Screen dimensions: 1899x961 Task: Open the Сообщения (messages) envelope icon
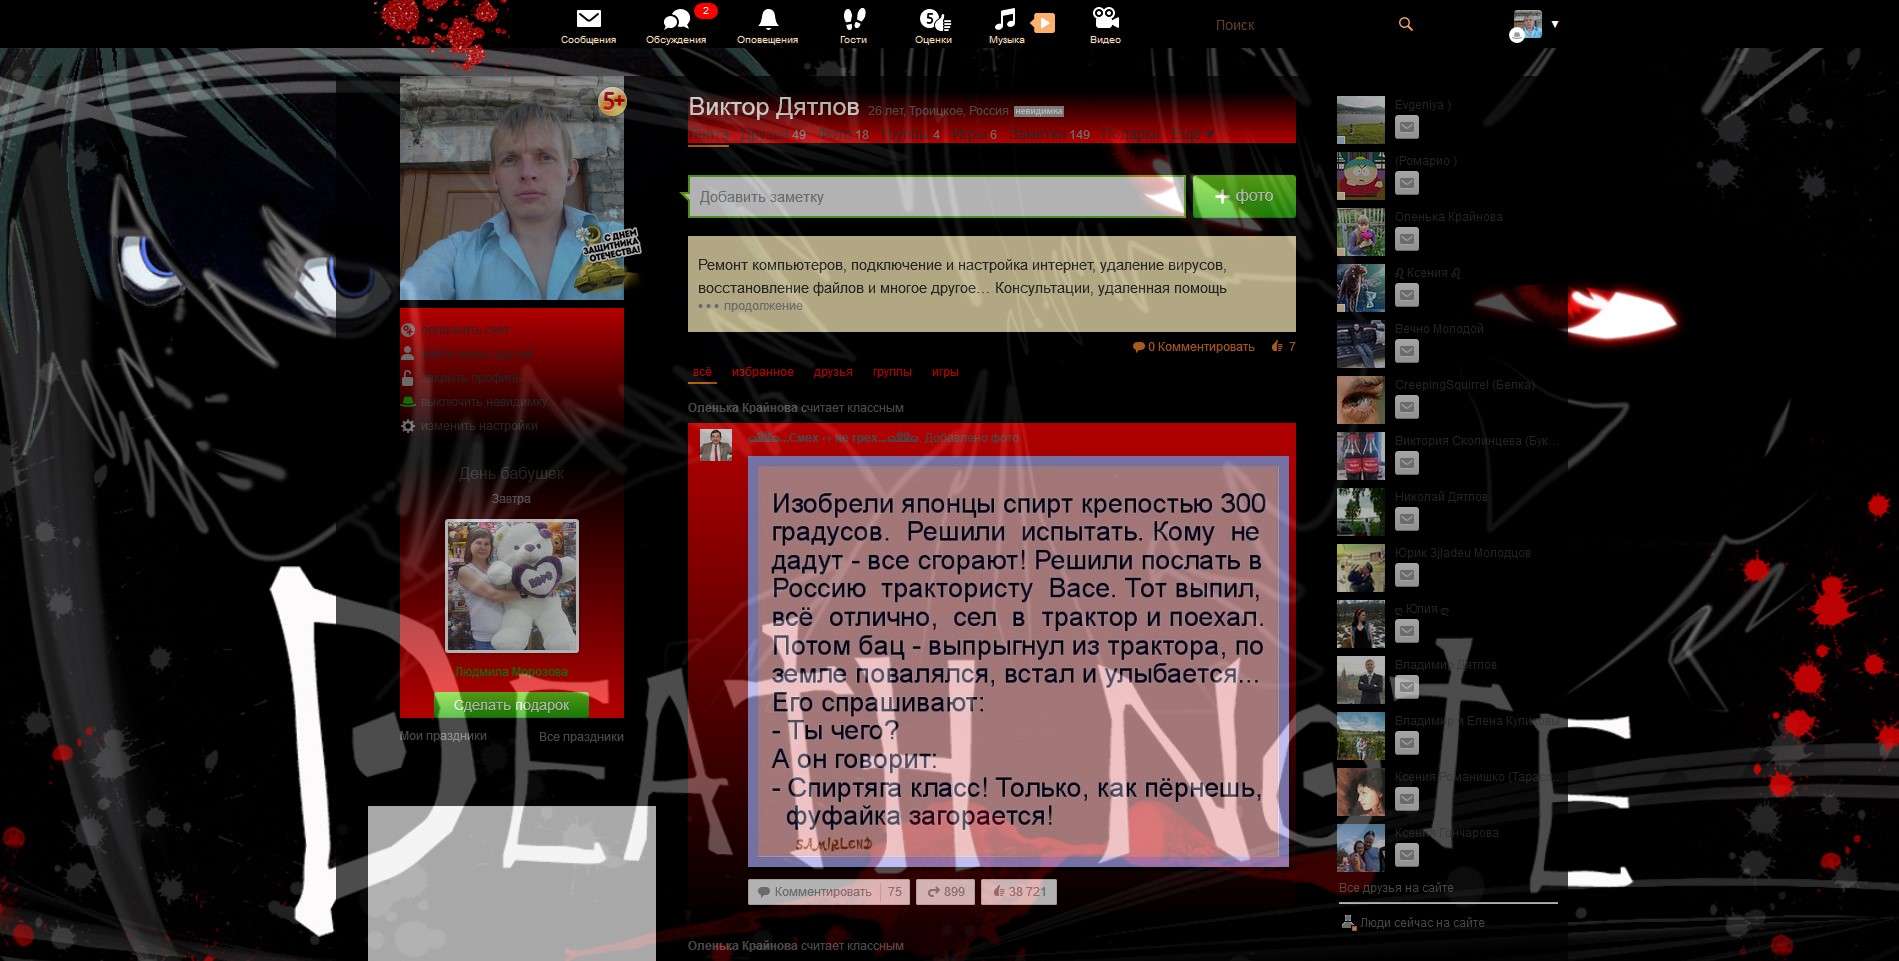click(591, 18)
